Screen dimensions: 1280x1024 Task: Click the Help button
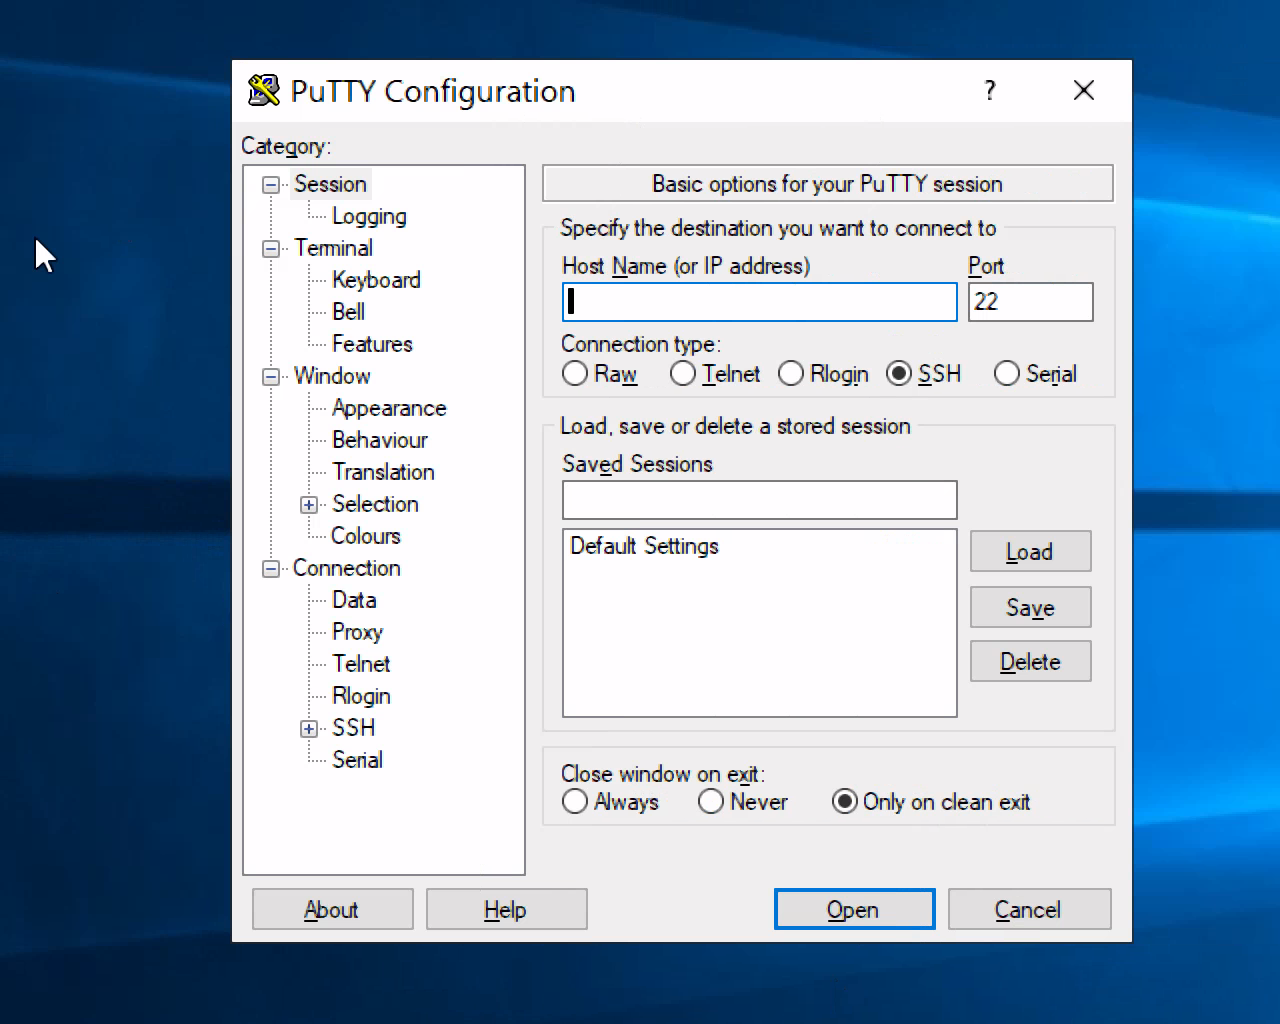click(506, 910)
